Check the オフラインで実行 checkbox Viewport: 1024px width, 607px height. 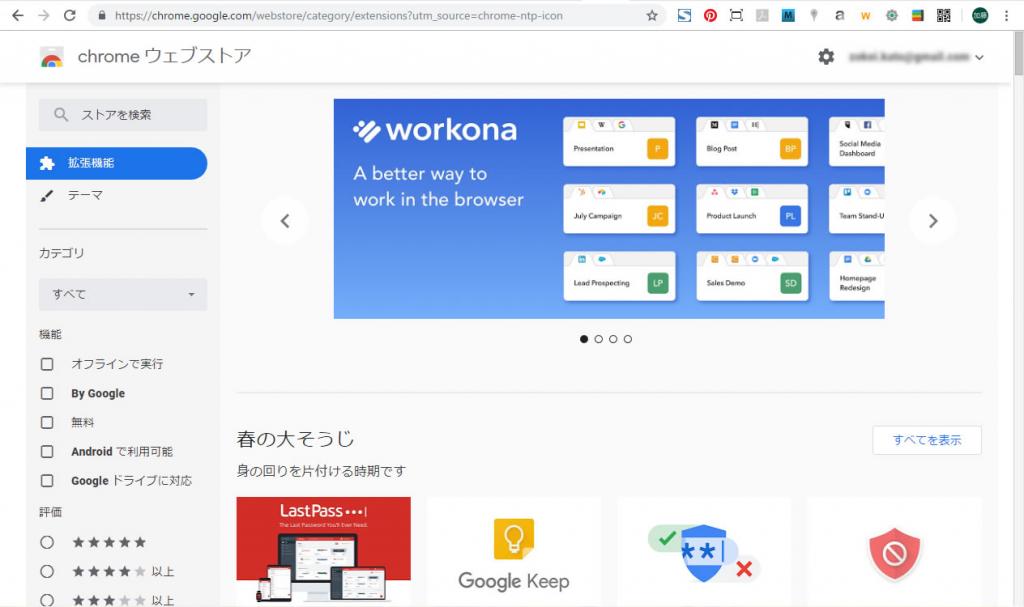(47, 364)
